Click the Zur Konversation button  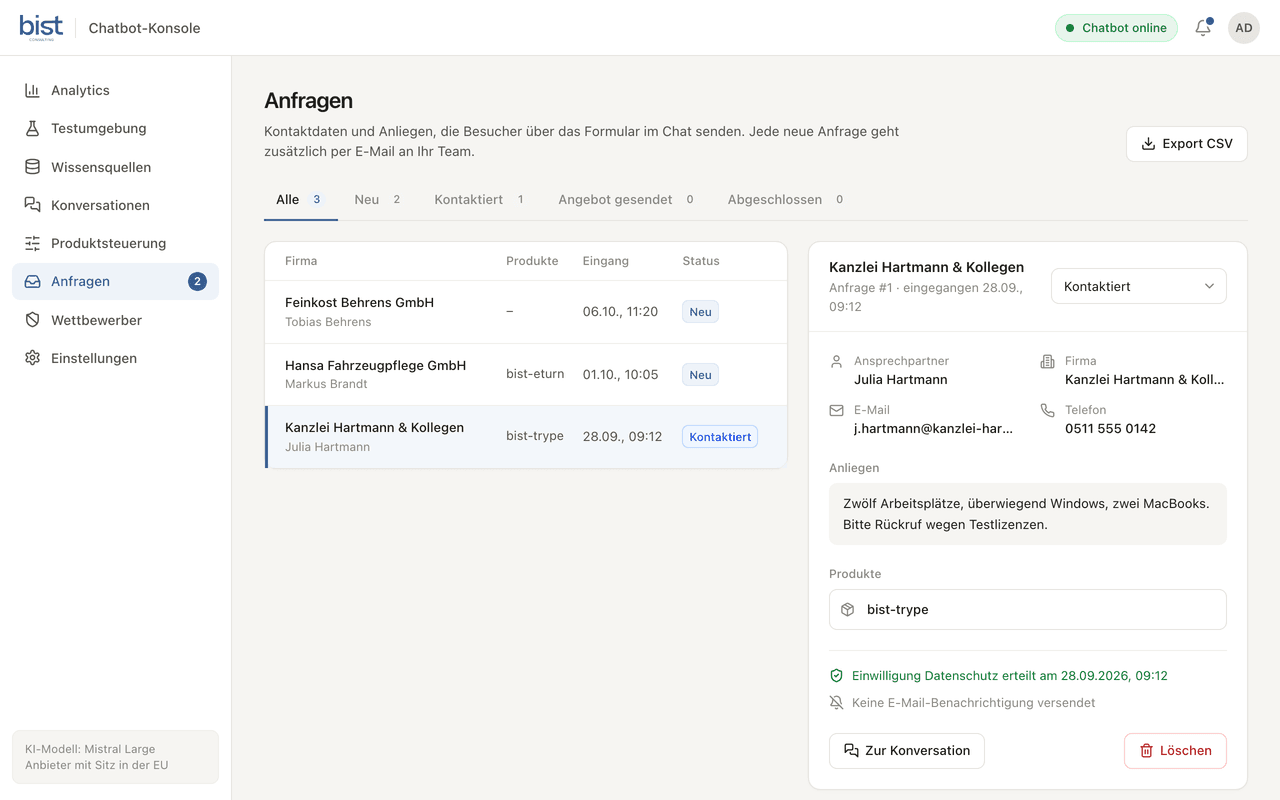907,751
